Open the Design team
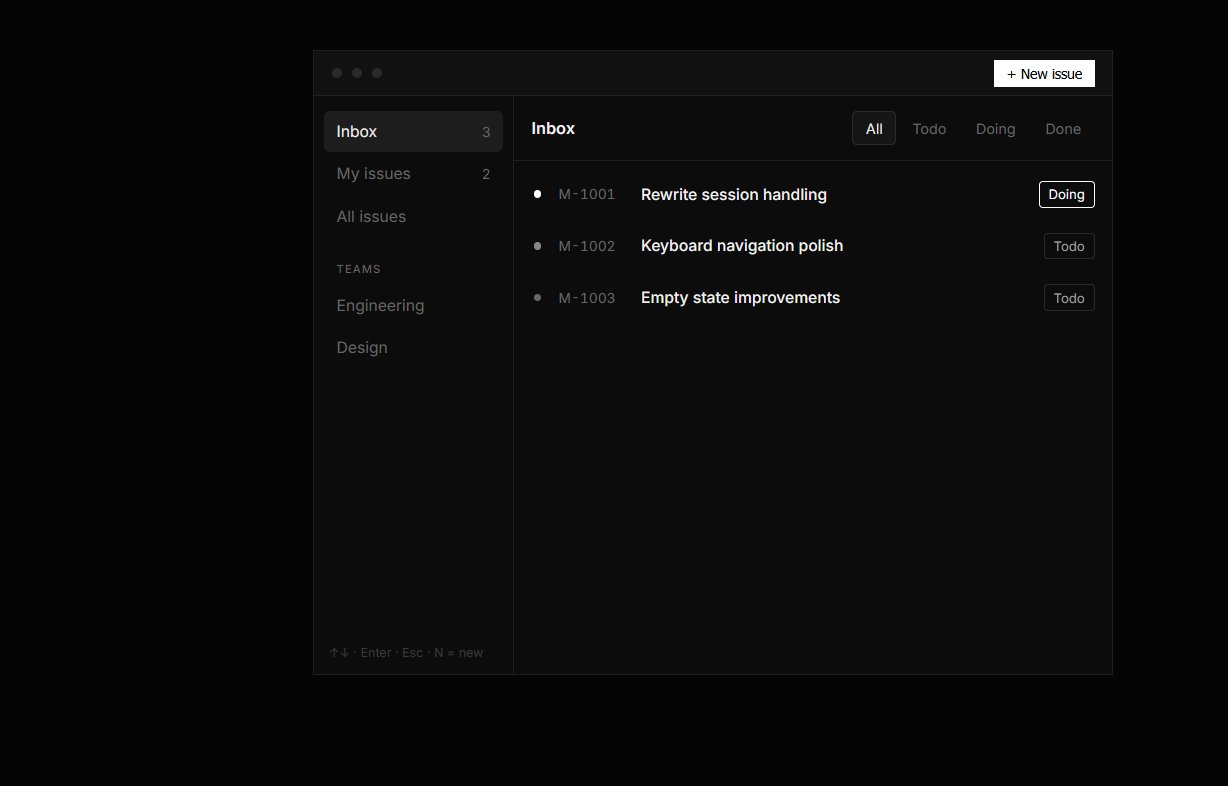The width and height of the screenshot is (1228, 786). tap(413, 348)
